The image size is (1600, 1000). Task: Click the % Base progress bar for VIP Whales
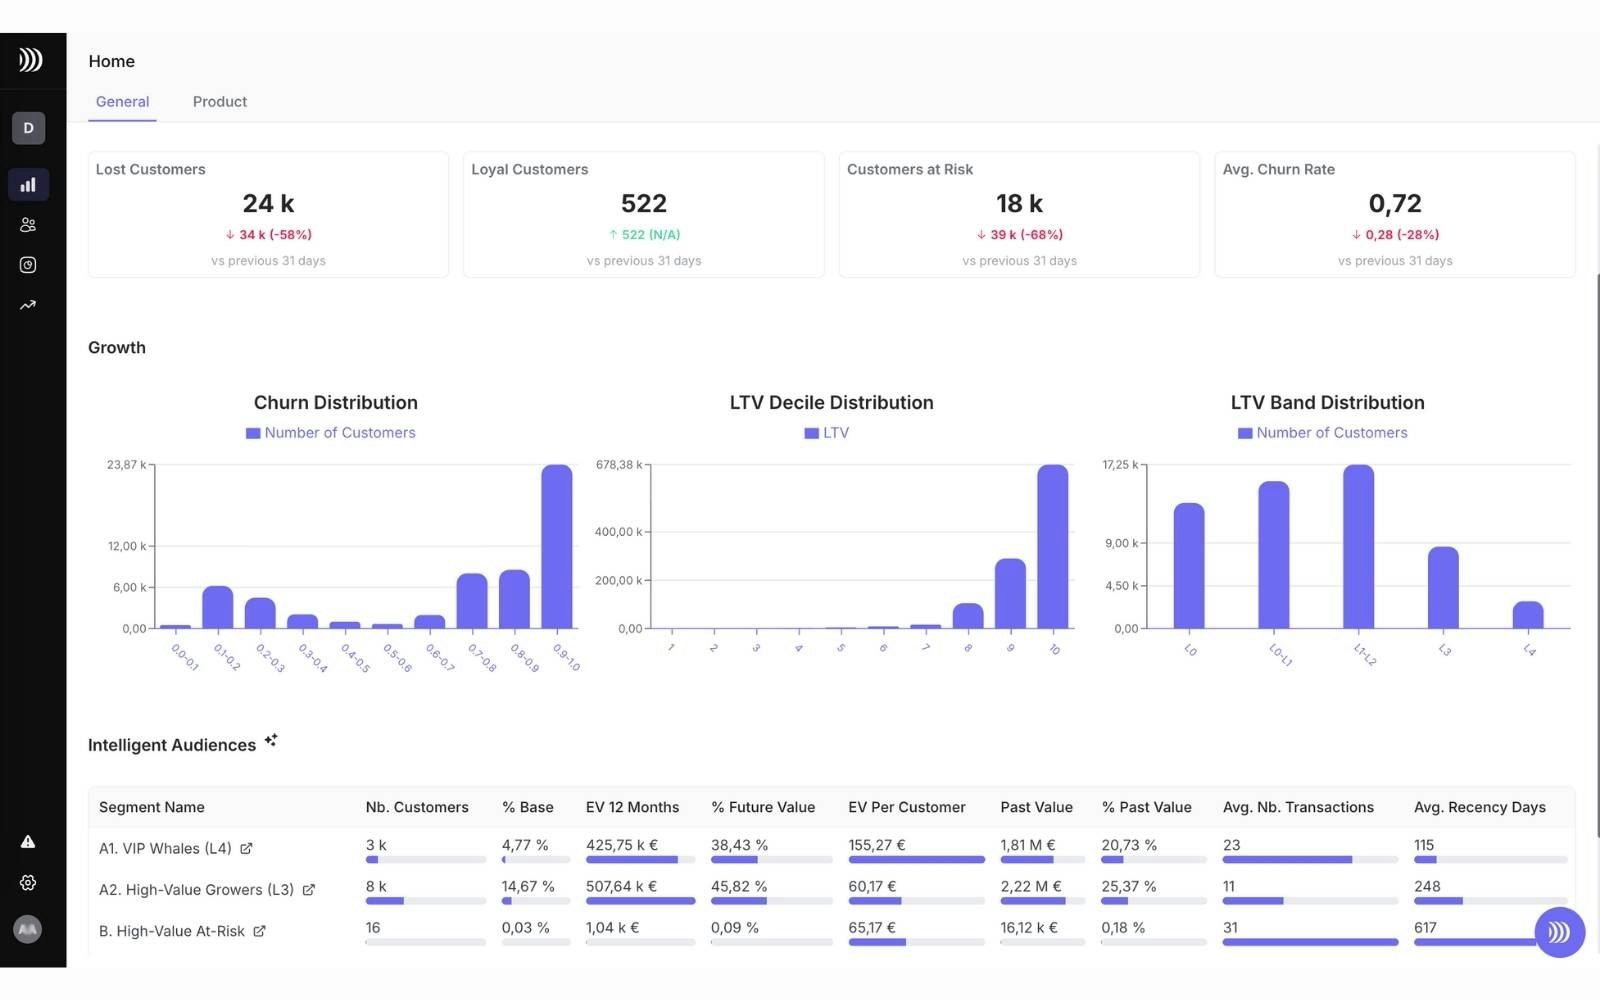535,859
